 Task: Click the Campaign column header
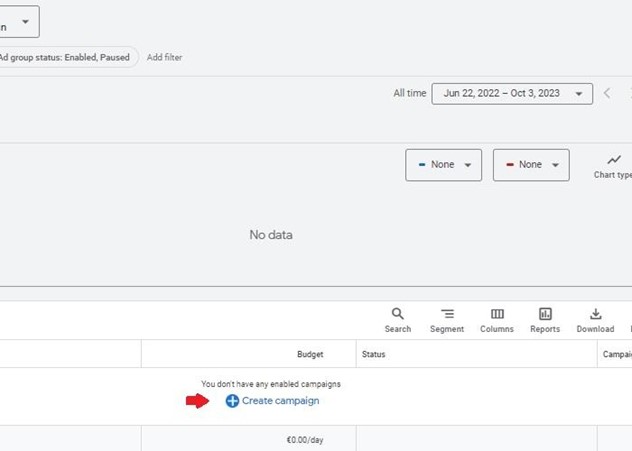click(x=614, y=354)
